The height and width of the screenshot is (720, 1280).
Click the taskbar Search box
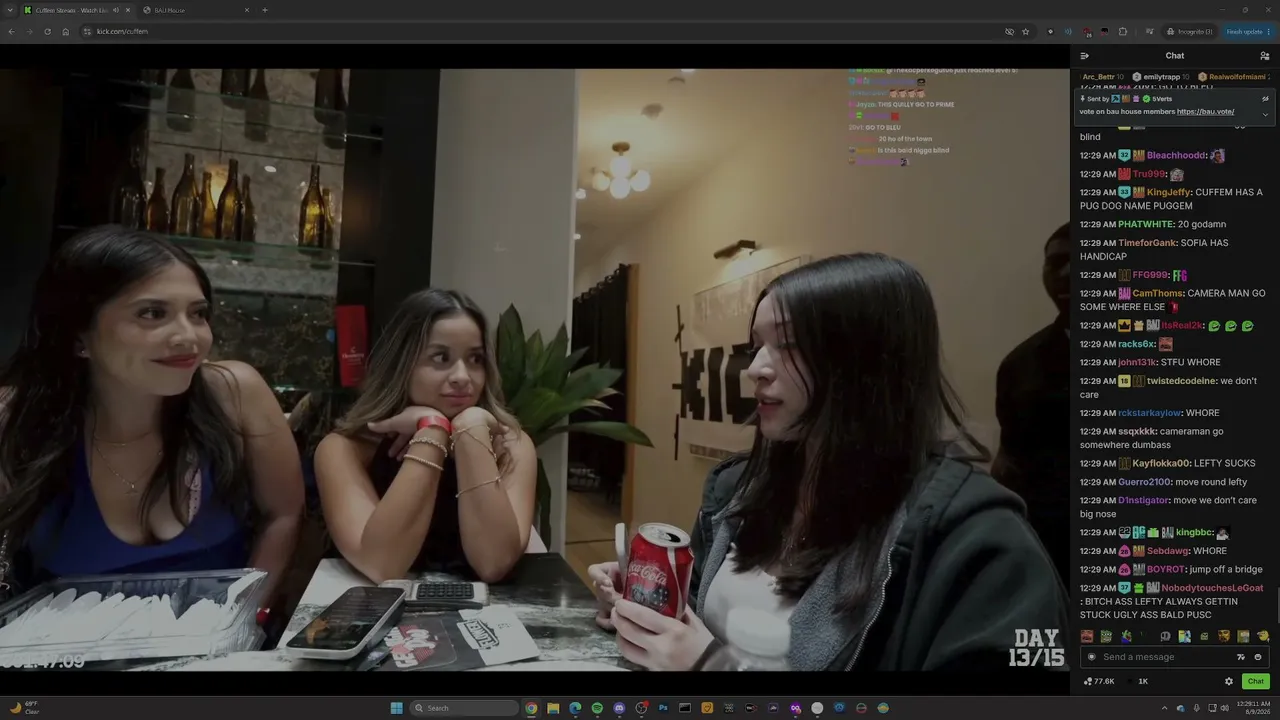pyautogui.click(x=465, y=708)
